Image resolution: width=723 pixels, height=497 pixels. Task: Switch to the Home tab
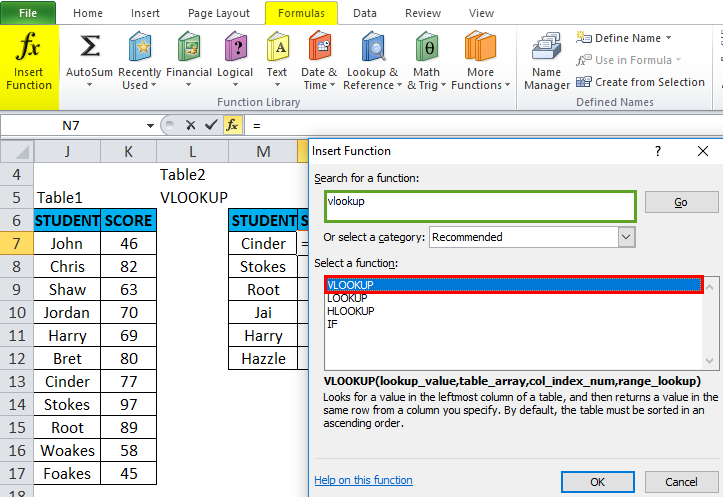pyautogui.click(x=88, y=13)
